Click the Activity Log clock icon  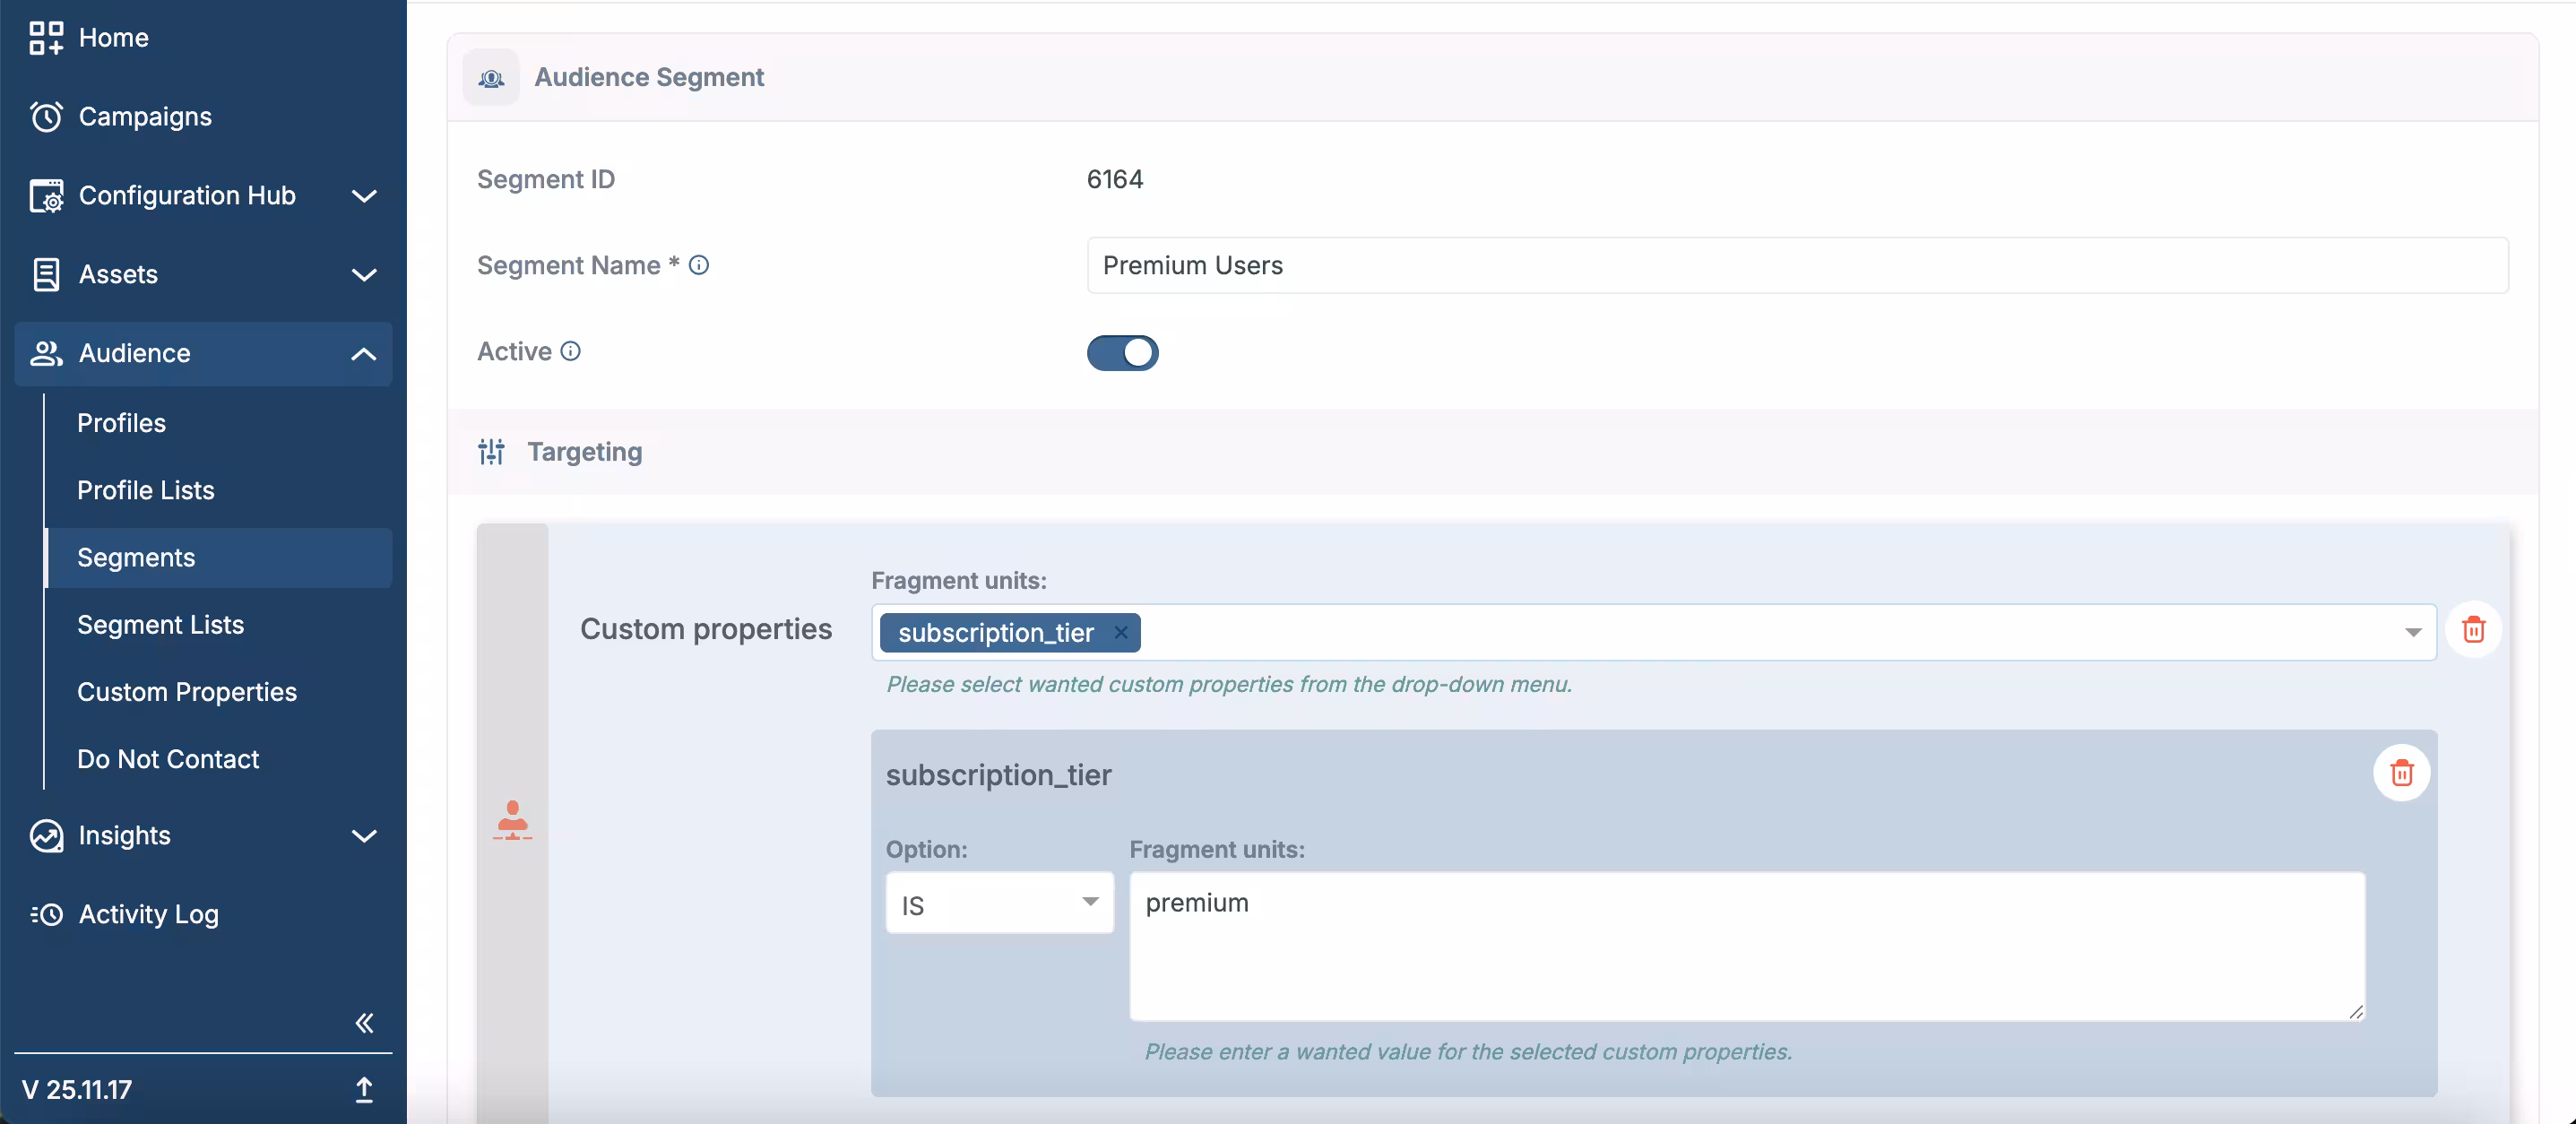(45, 913)
